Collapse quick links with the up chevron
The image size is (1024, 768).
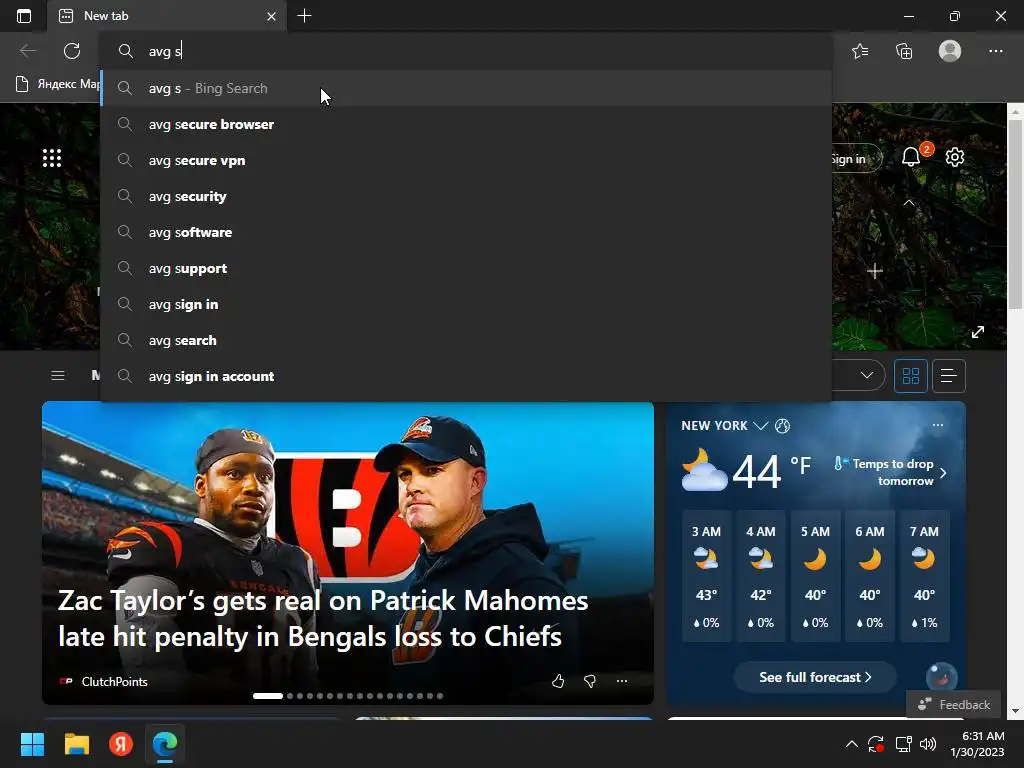tap(908, 203)
